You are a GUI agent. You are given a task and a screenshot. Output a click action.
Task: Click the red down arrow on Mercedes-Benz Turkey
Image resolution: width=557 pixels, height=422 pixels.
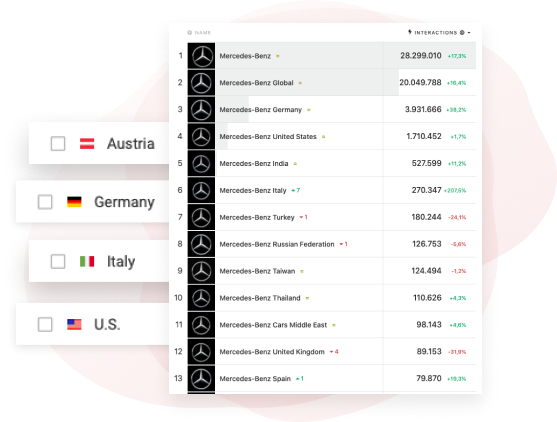(302, 217)
